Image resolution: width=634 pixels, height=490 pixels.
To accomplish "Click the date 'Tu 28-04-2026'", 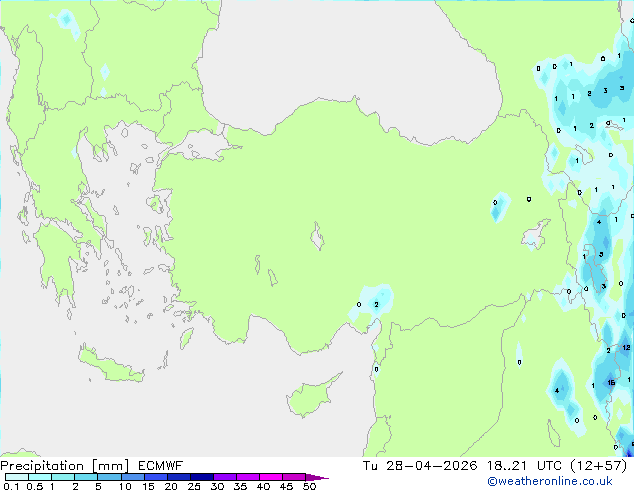I will click(x=420, y=466).
